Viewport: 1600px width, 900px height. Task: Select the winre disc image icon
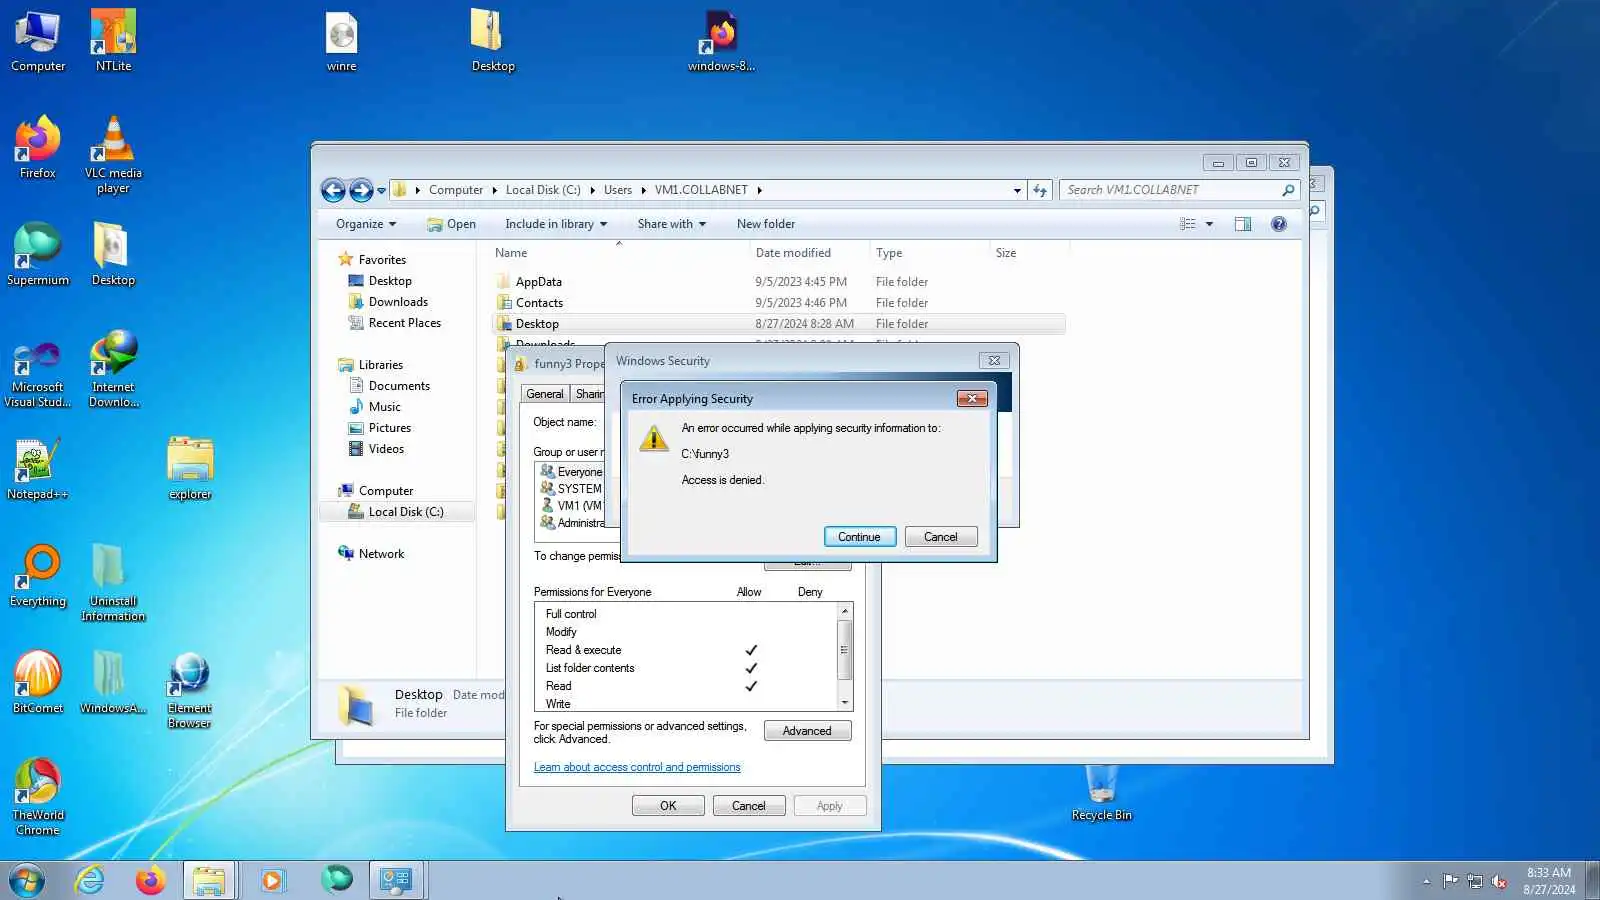[341, 40]
